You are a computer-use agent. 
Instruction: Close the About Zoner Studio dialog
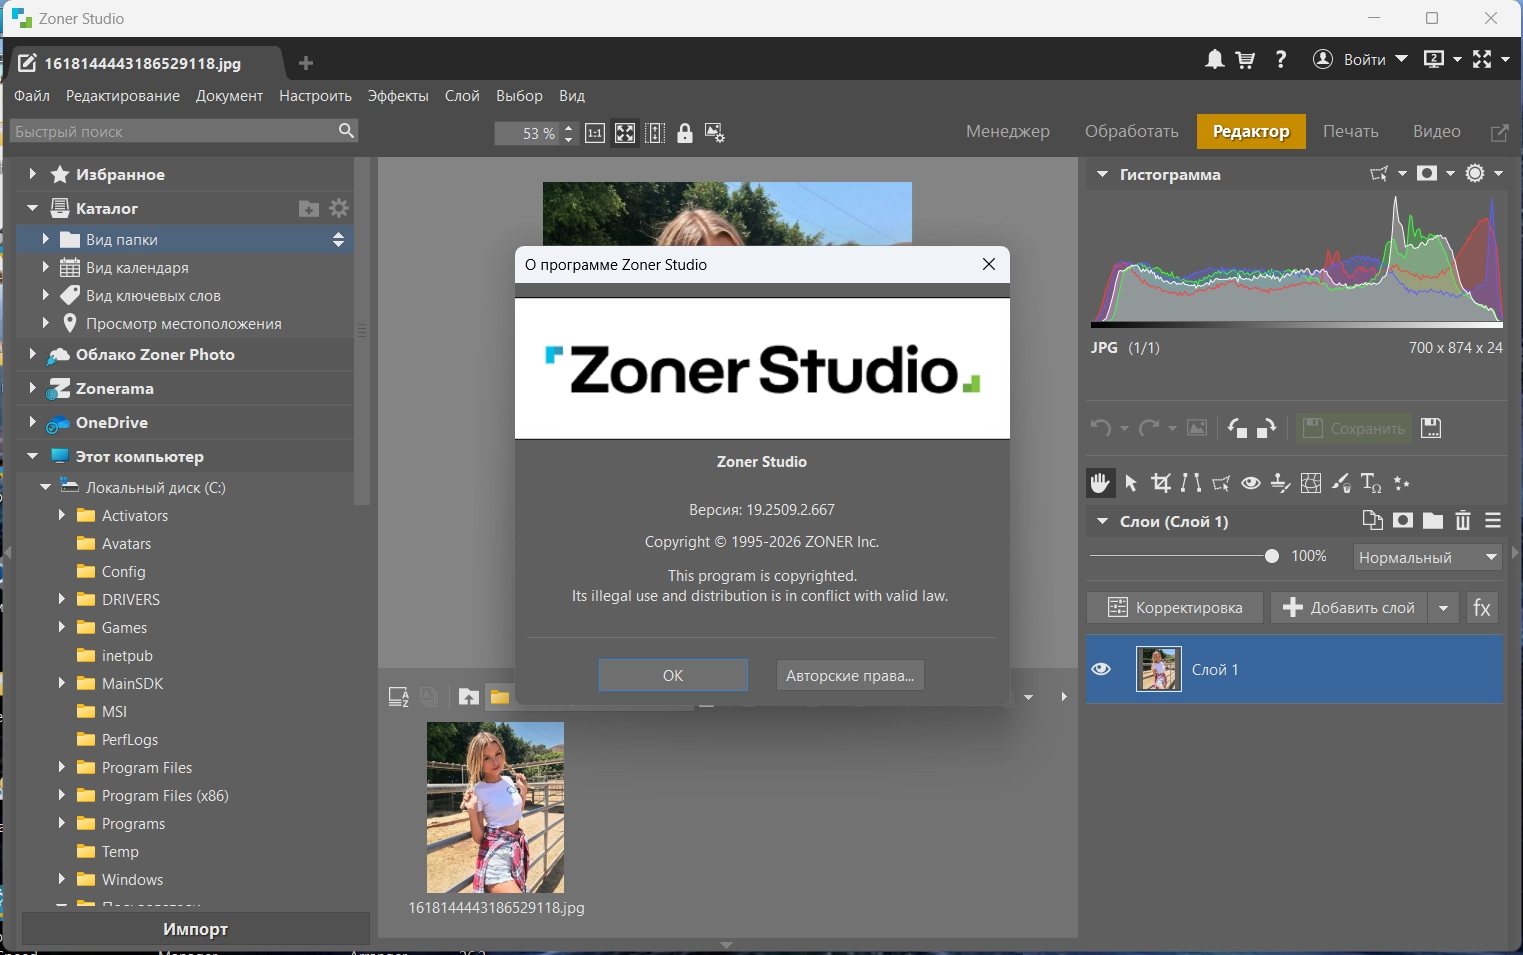click(989, 264)
